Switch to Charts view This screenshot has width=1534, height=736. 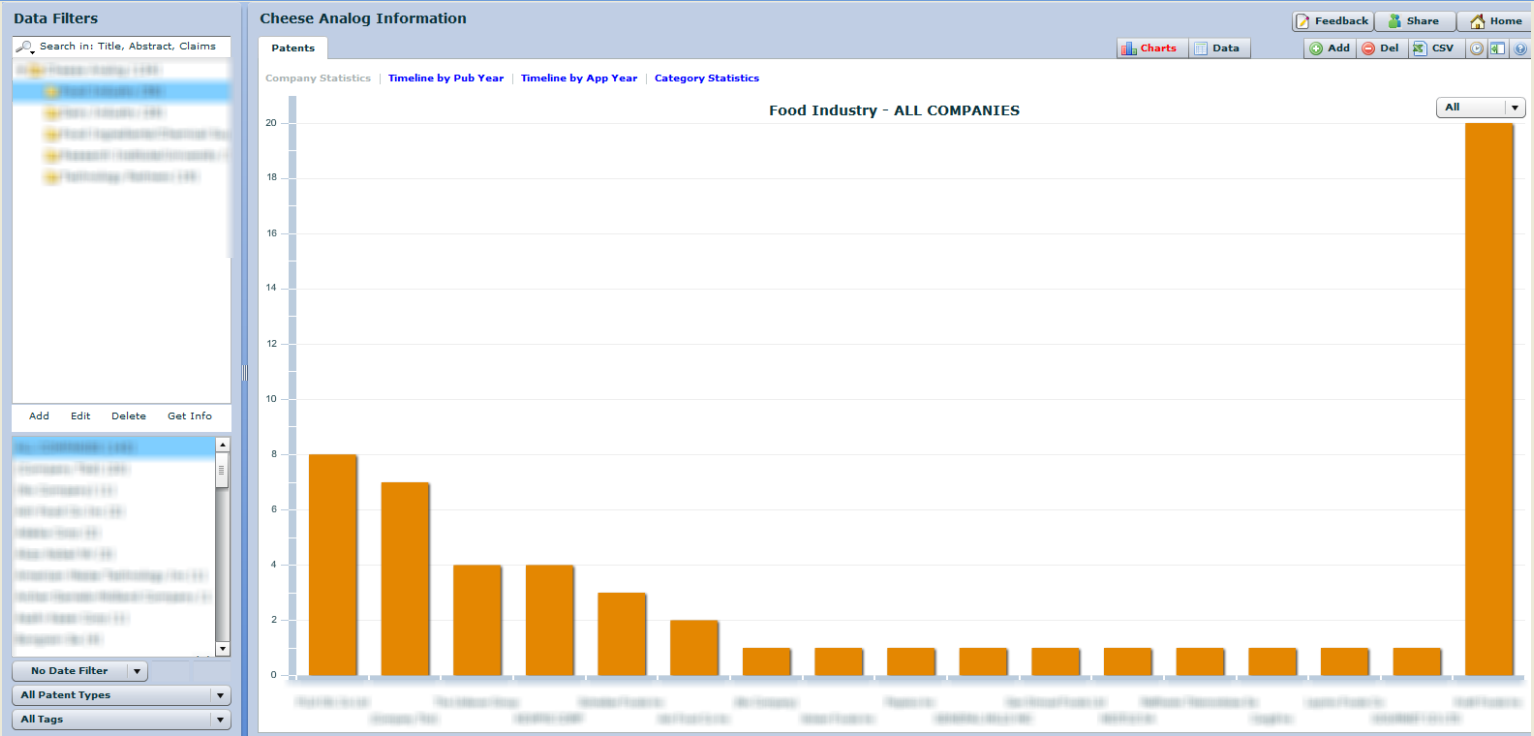(1150, 48)
